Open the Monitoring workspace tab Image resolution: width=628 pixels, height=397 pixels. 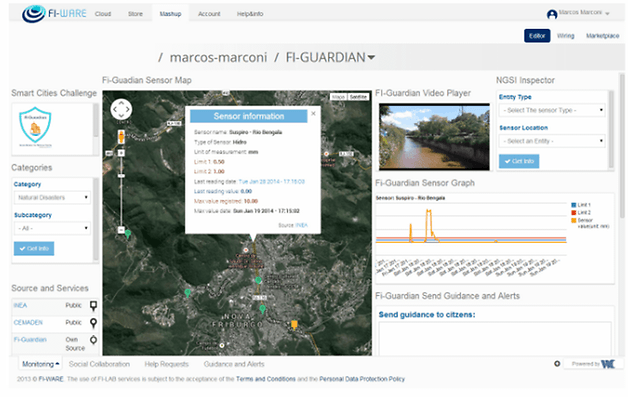40,364
